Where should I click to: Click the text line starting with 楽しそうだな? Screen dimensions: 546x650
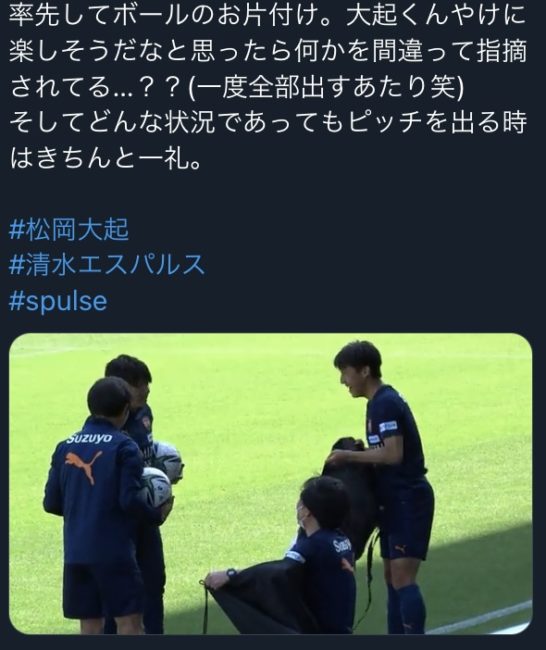[x=268, y=51]
